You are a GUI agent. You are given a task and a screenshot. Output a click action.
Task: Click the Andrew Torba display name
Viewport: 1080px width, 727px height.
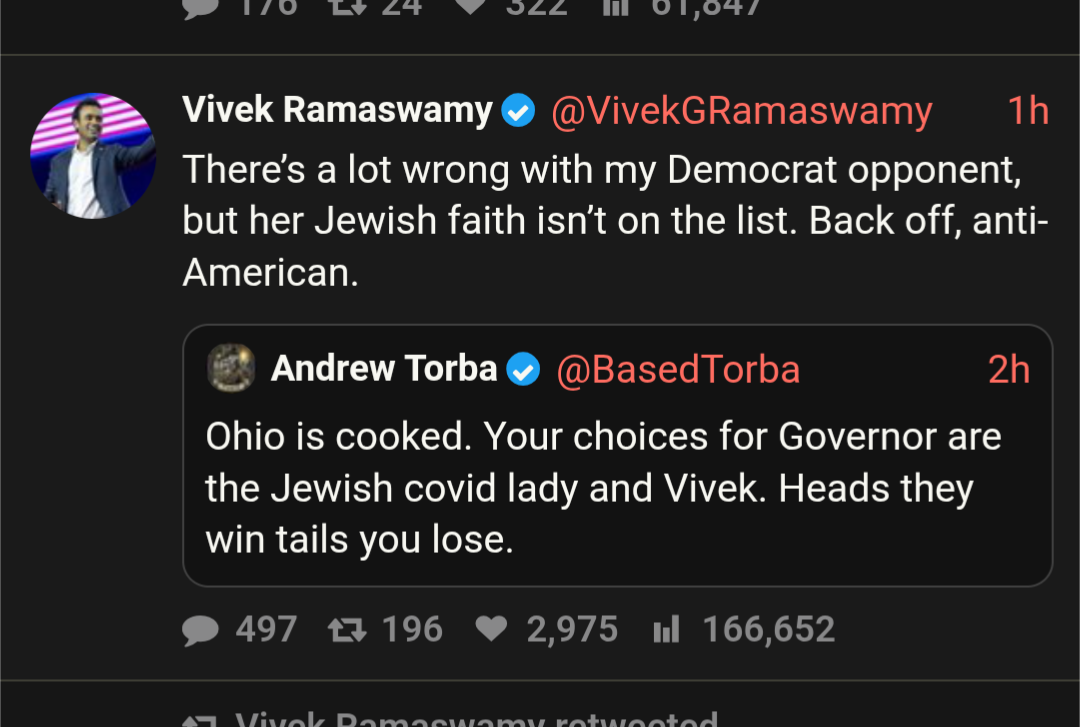[384, 370]
